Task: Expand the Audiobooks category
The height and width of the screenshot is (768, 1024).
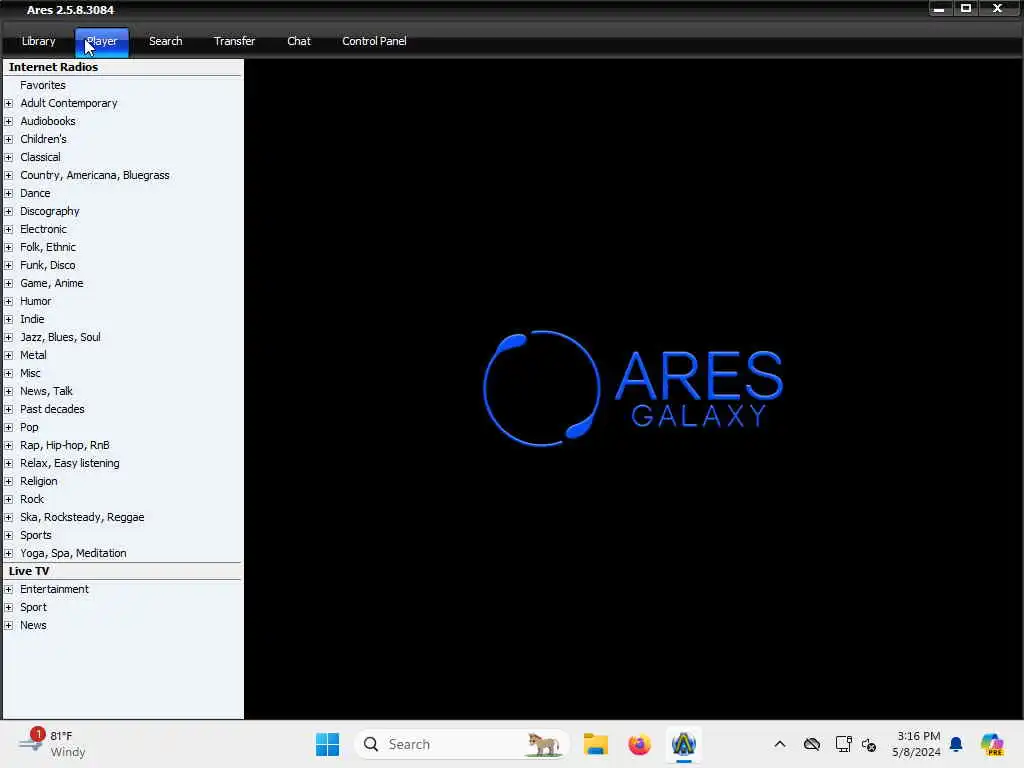Action: click(8, 121)
